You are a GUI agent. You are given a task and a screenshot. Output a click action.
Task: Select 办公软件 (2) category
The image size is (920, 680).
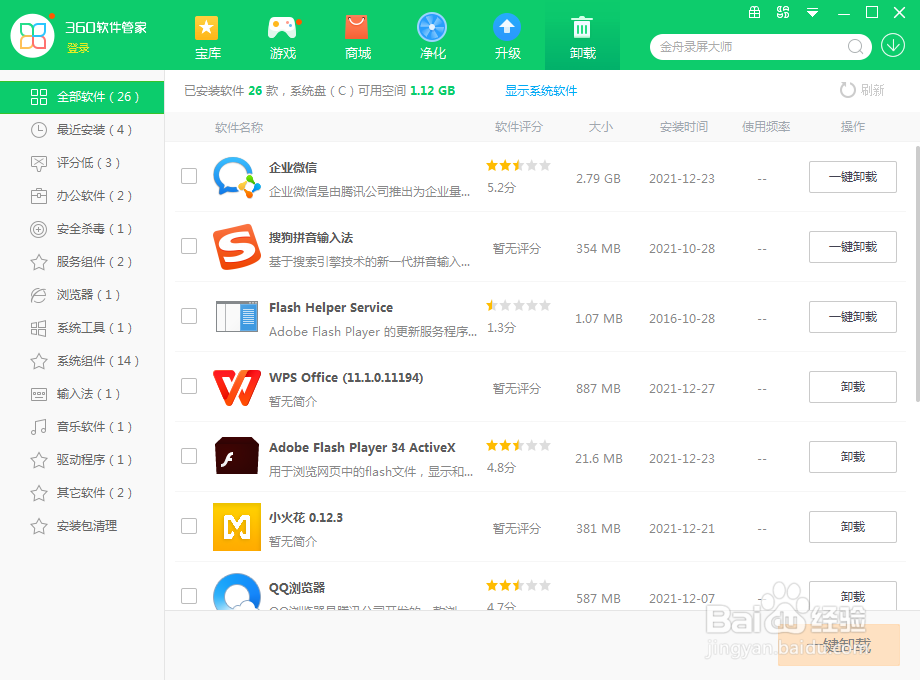[82, 196]
